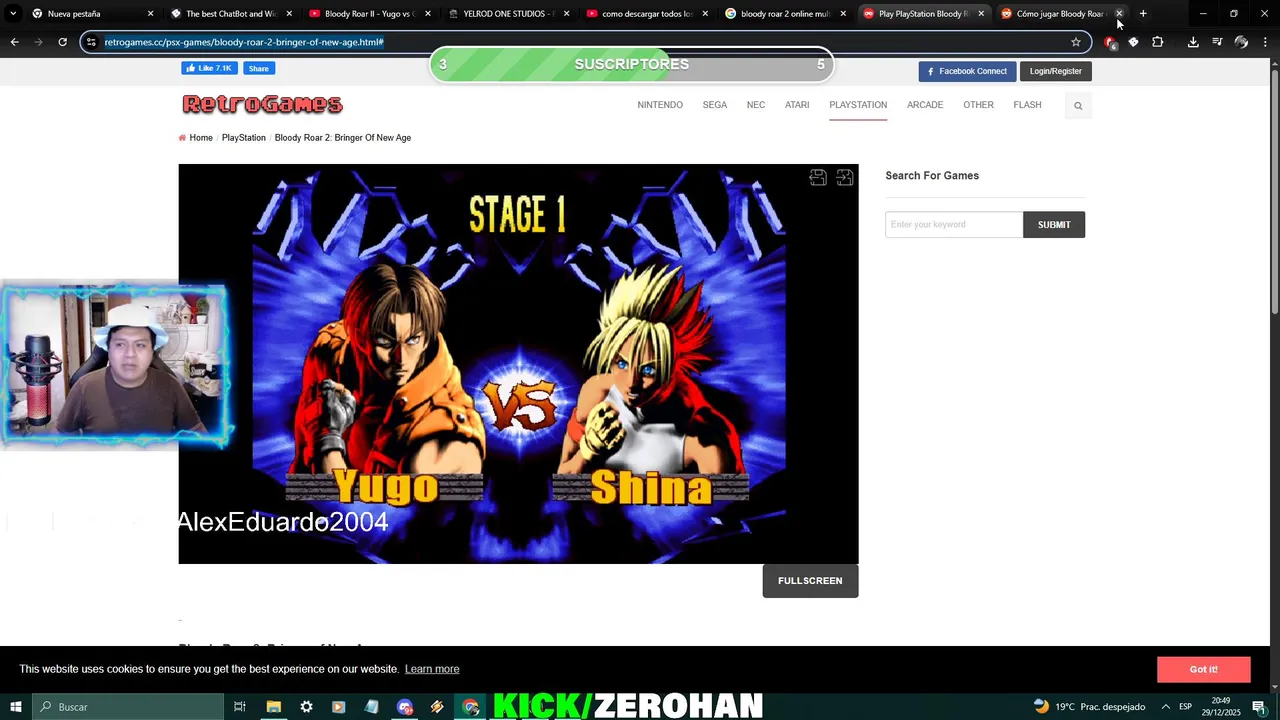This screenshot has width=1280, height=720.
Task: Open the OTHER menu
Action: pyautogui.click(x=978, y=105)
